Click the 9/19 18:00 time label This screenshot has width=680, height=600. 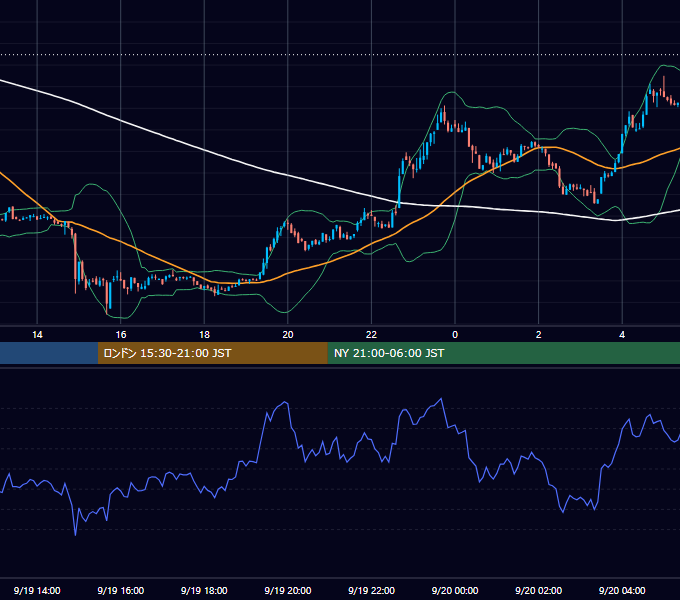[204, 590]
